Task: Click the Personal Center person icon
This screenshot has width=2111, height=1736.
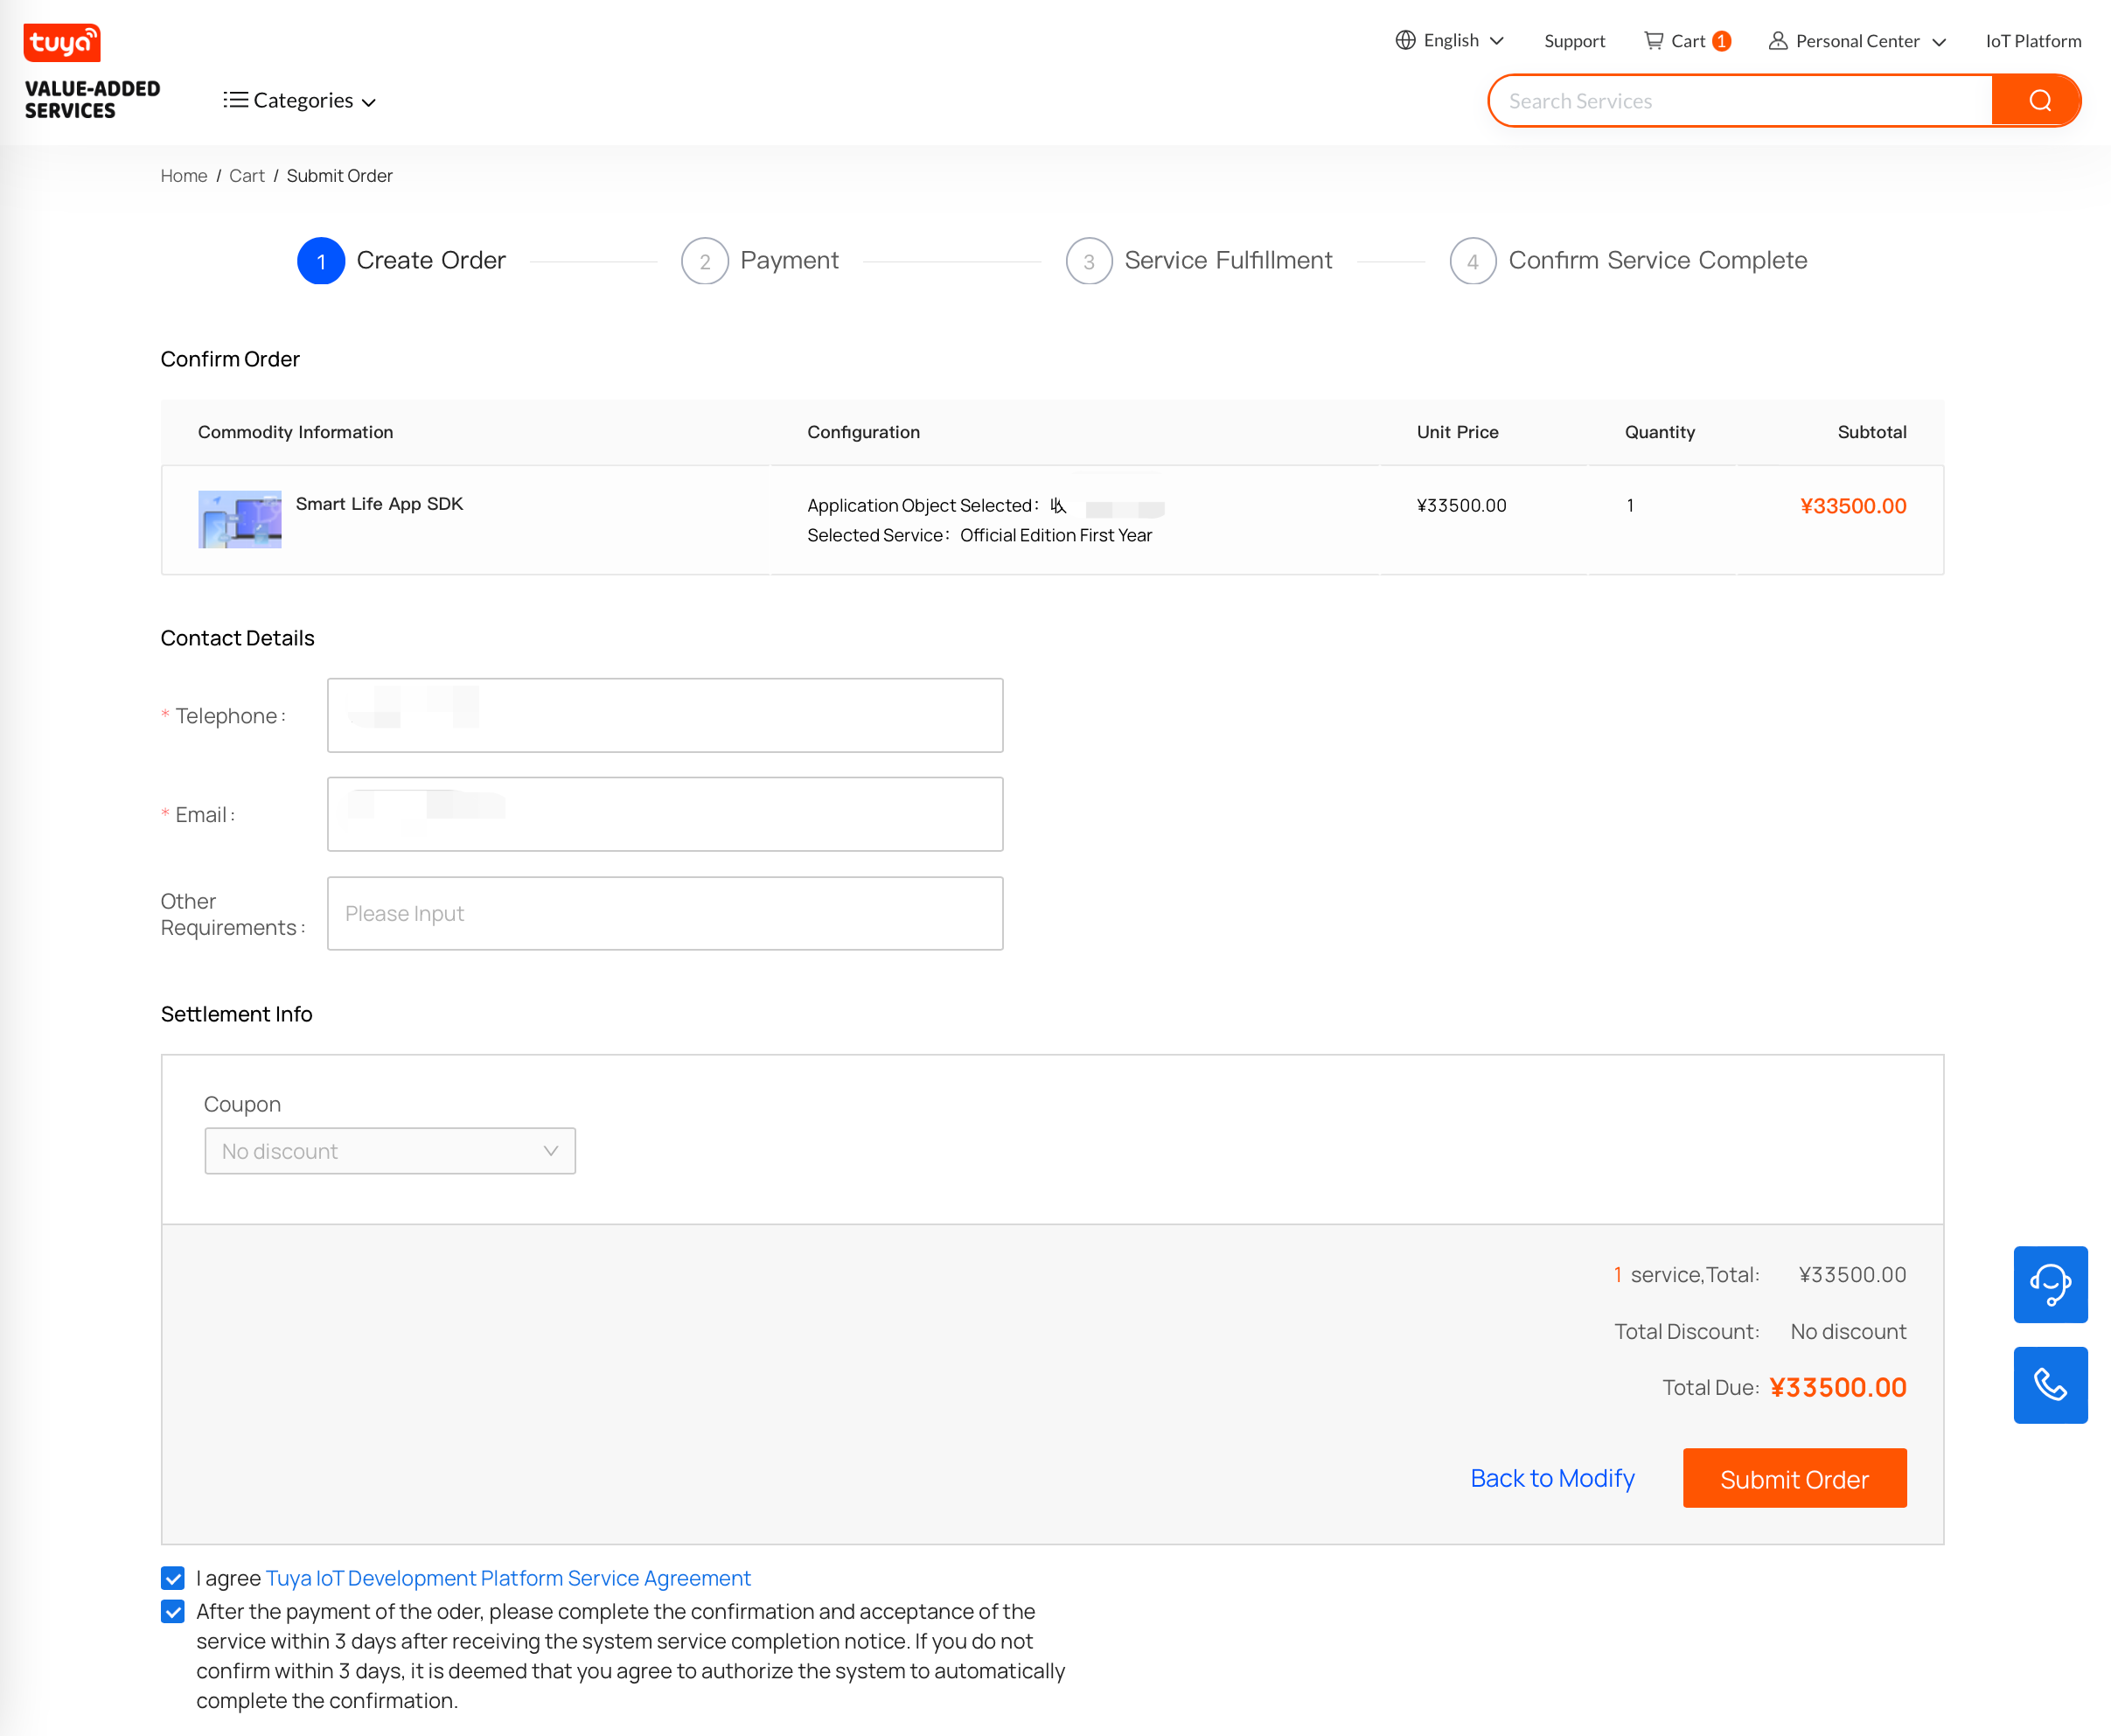Action: point(1778,41)
